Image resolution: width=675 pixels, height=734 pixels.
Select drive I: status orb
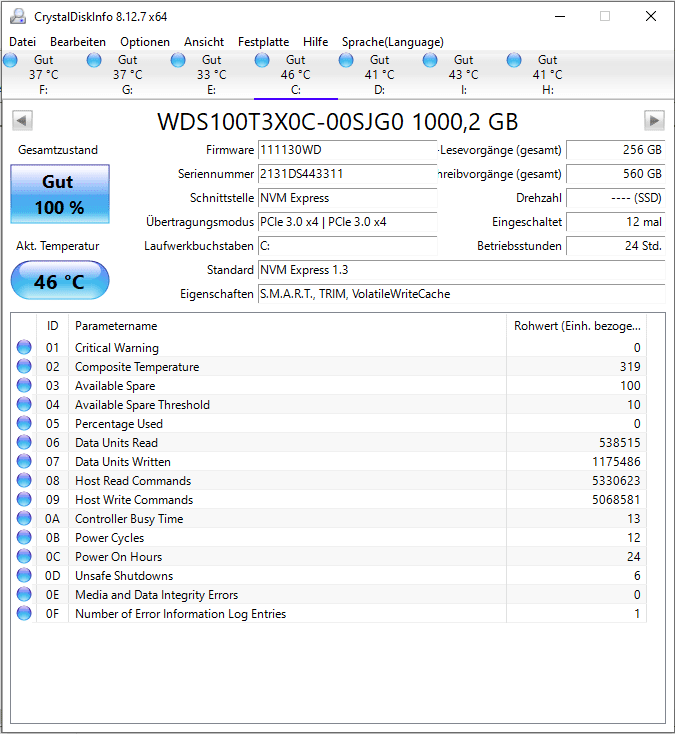tap(430, 60)
